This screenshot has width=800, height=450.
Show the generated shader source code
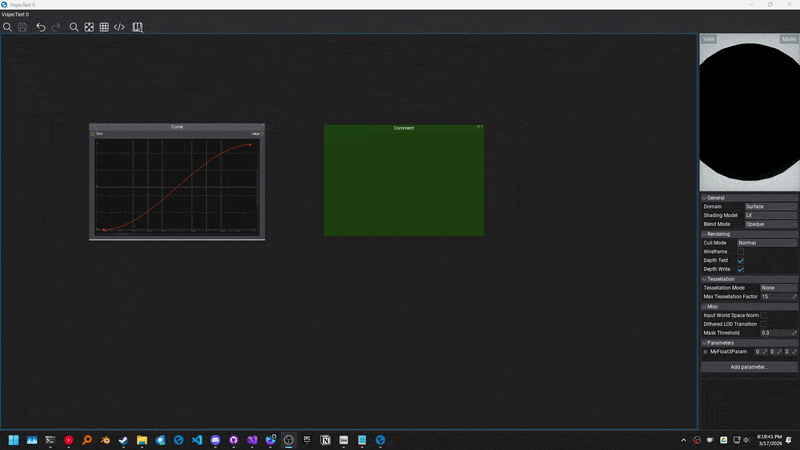click(119, 27)
